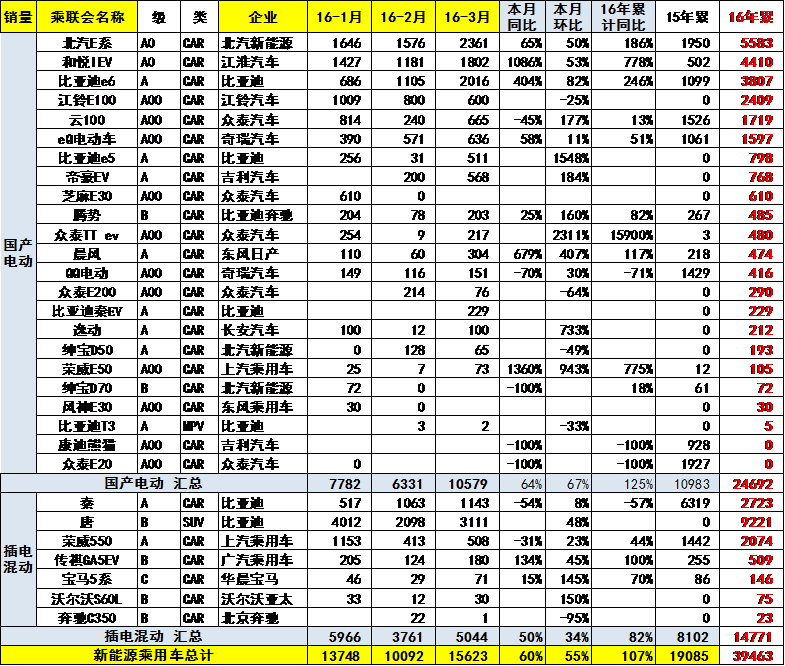Click the 比亚迪e6 model name cell
Screen dimensions: 785x666
(87, 81)
